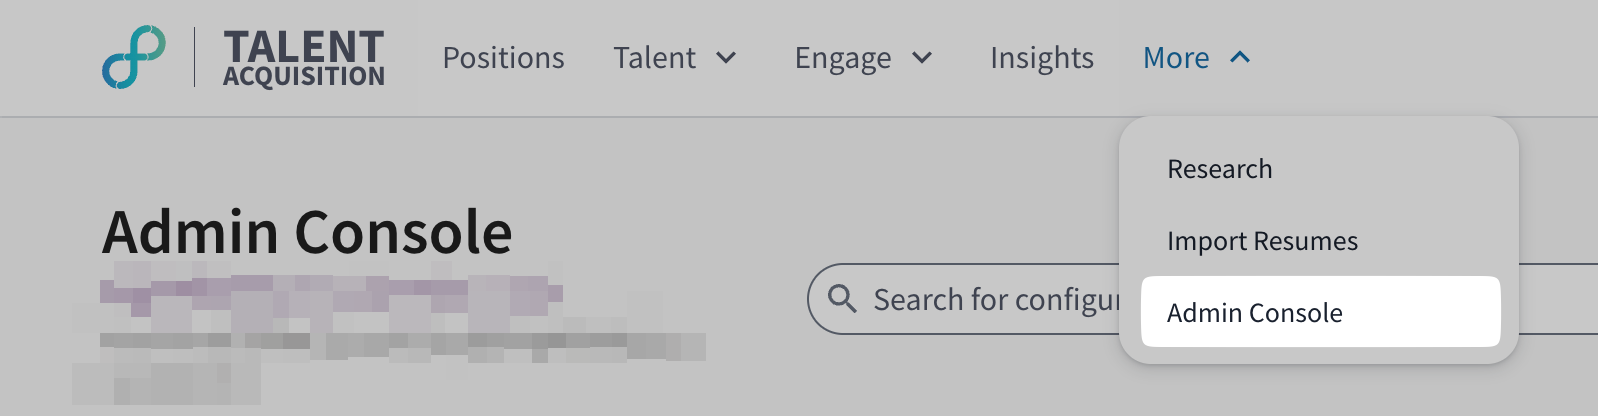The image size is (1598, 416).
Task: Click the infinity-shaped logo icon
Action: (134, 57)
